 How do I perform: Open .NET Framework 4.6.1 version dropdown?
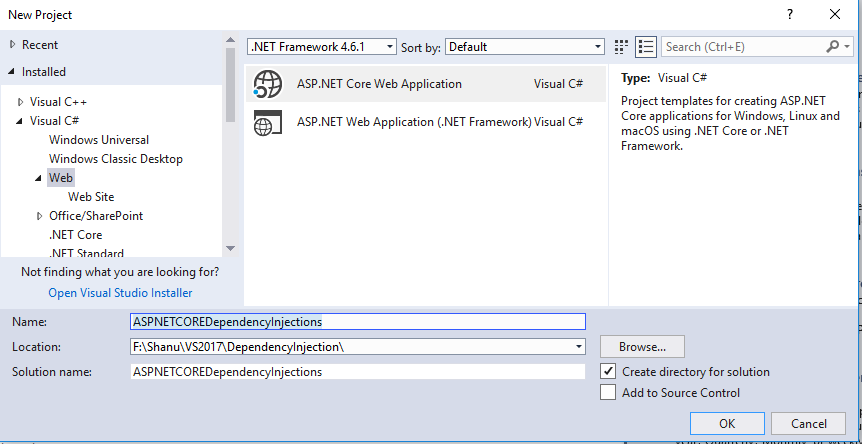pyautogui.click(x=322, y=47)
